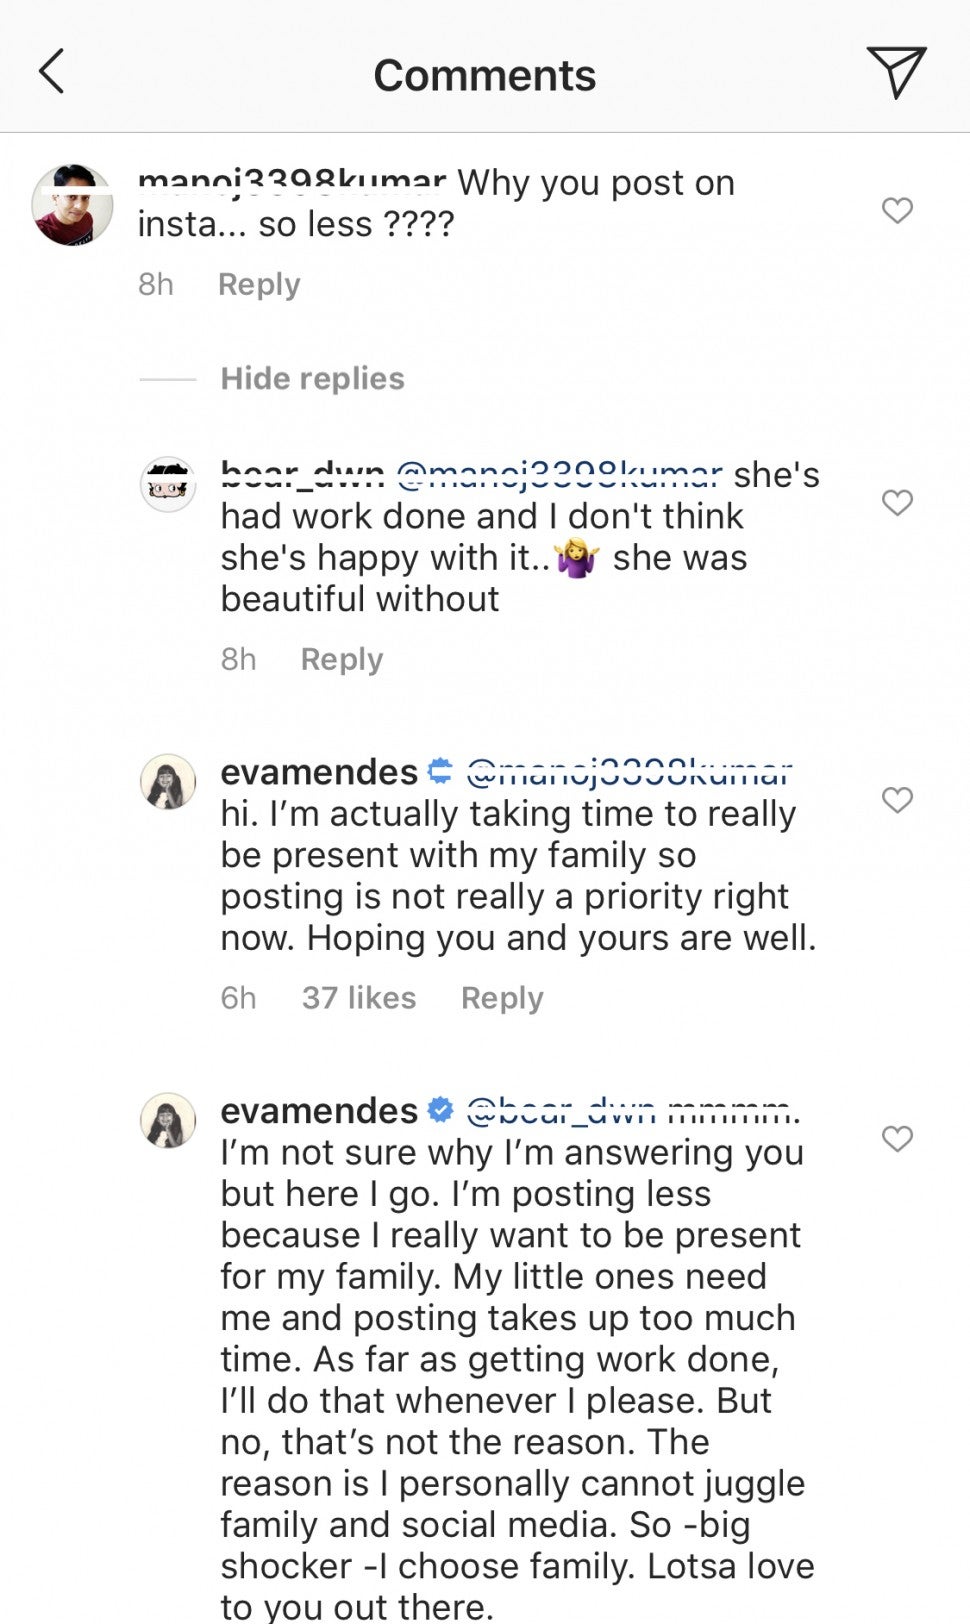Like evamendes' "taking time" reply
The image size is (970, 1624).
[x=897, y=799]
